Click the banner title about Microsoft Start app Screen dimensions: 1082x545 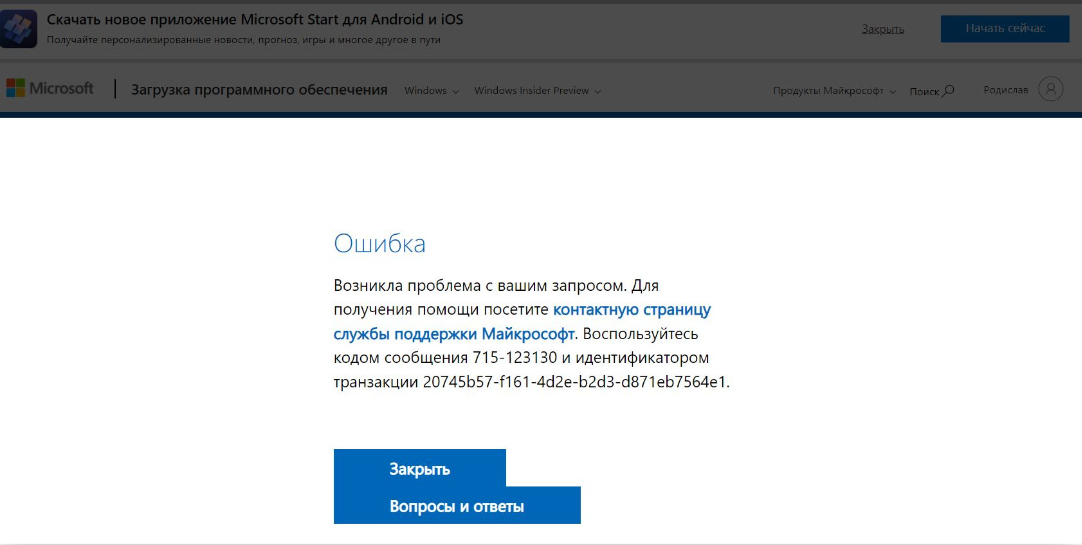tap(255, 20)
